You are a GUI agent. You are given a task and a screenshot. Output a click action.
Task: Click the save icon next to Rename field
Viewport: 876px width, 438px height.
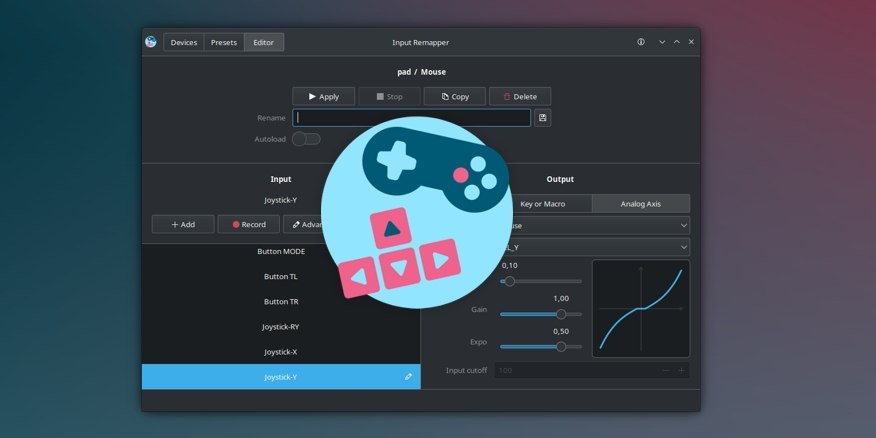tap(542, 118)
